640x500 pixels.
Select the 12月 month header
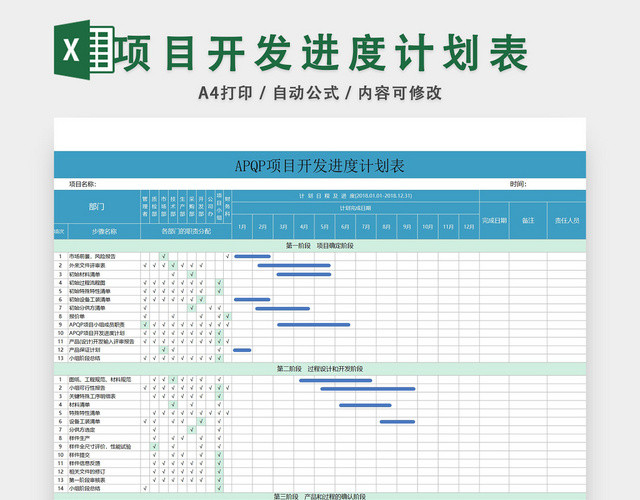click(469, 227)
